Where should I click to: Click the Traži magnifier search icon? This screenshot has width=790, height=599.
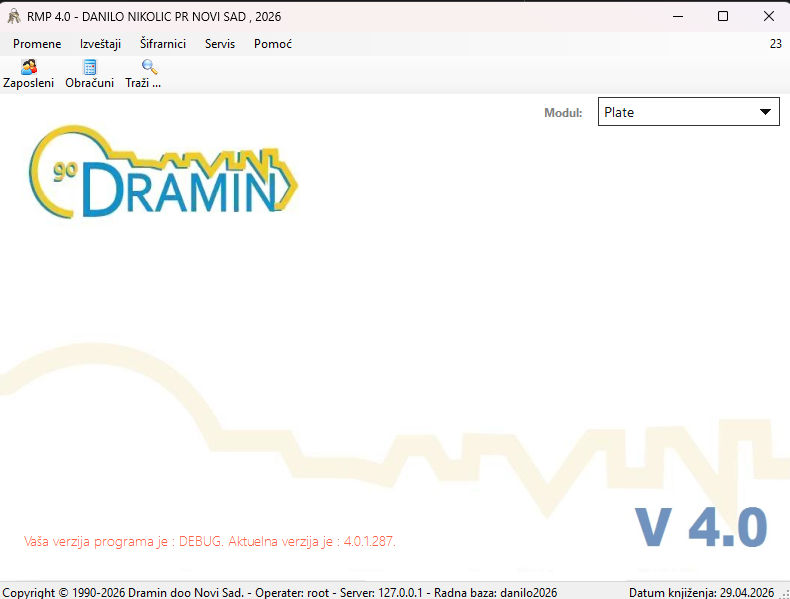pyautogui.click(x=149, y=67)
